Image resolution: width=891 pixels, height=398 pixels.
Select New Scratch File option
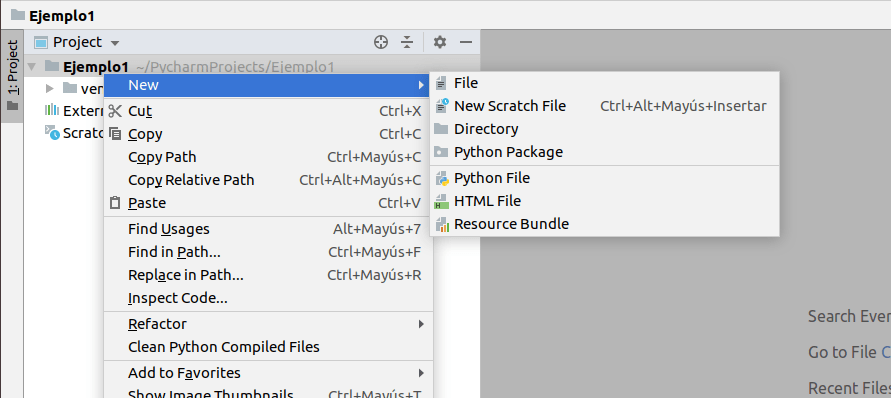(x=605, y=106)
